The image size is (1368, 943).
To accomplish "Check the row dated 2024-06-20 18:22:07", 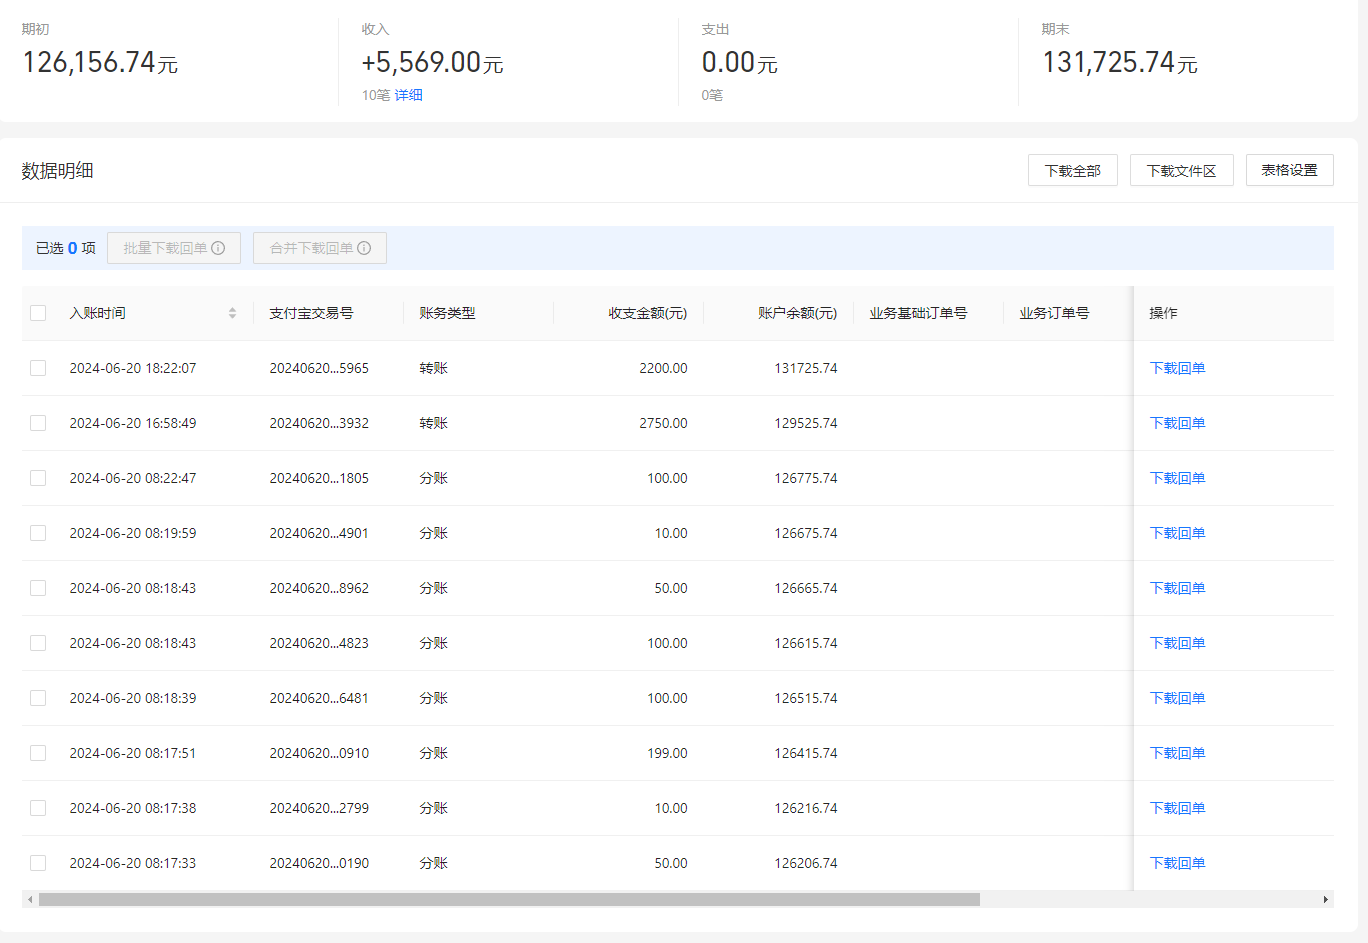I will click(x=38, y=368).
